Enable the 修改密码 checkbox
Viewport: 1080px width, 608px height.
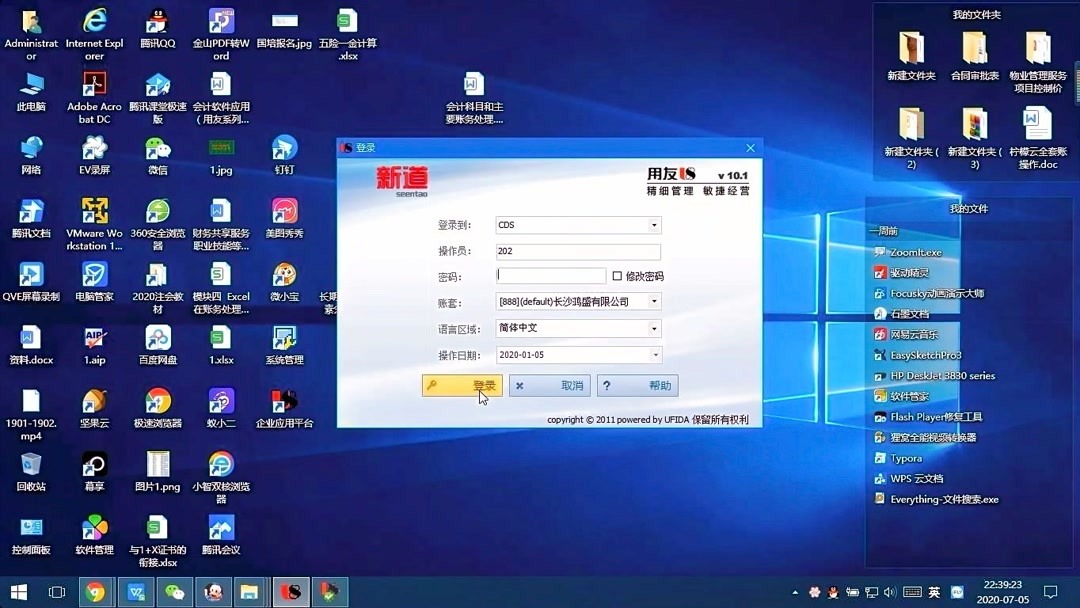click(616, 275)
